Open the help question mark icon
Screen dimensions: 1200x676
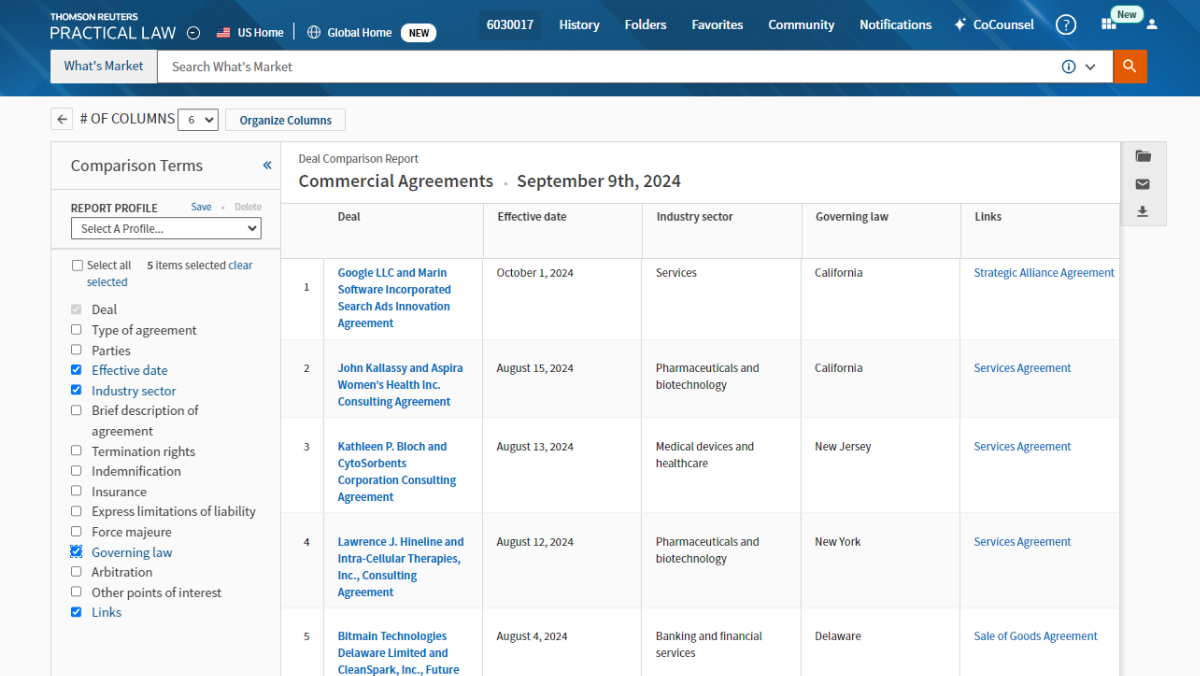click(1066, 25)
